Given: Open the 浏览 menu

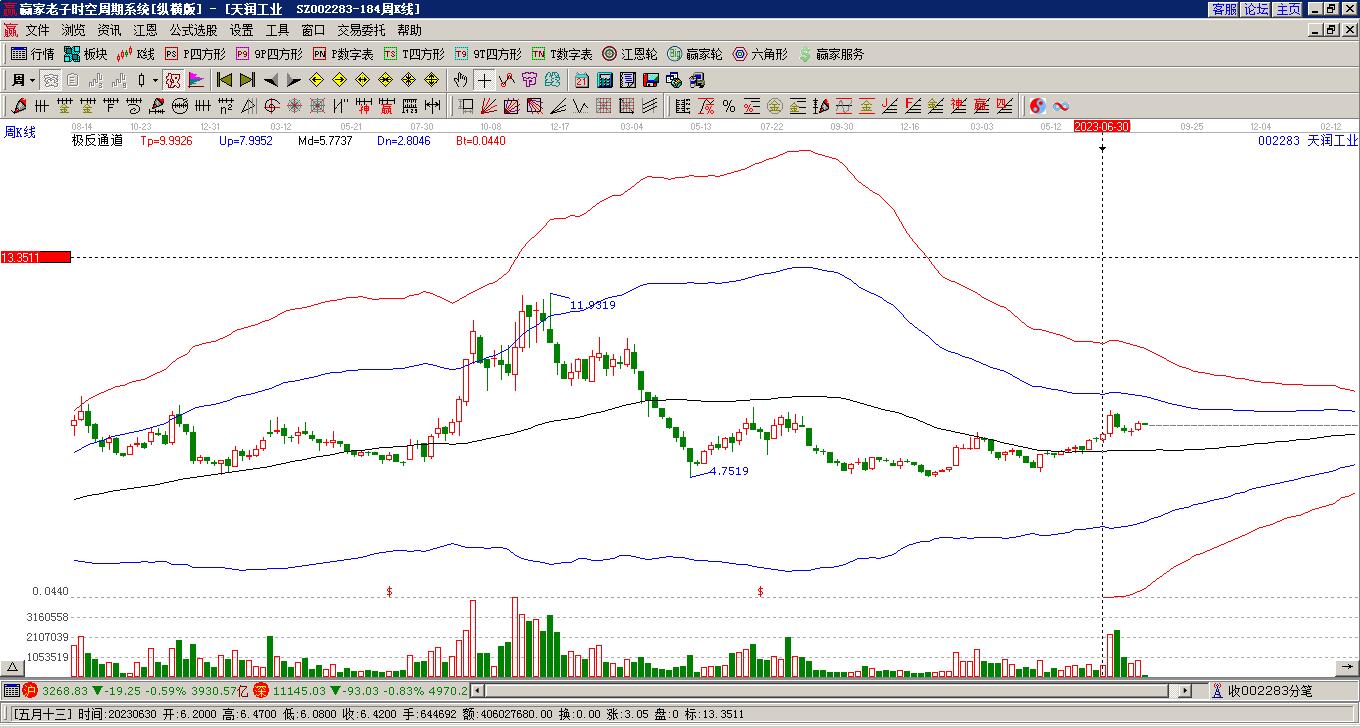Looking at the screenshot, I should click(74, 31).
